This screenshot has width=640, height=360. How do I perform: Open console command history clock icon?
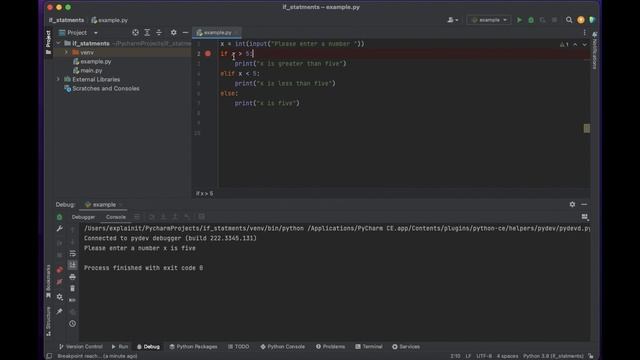pyautogui.click(x=72, y=324)
